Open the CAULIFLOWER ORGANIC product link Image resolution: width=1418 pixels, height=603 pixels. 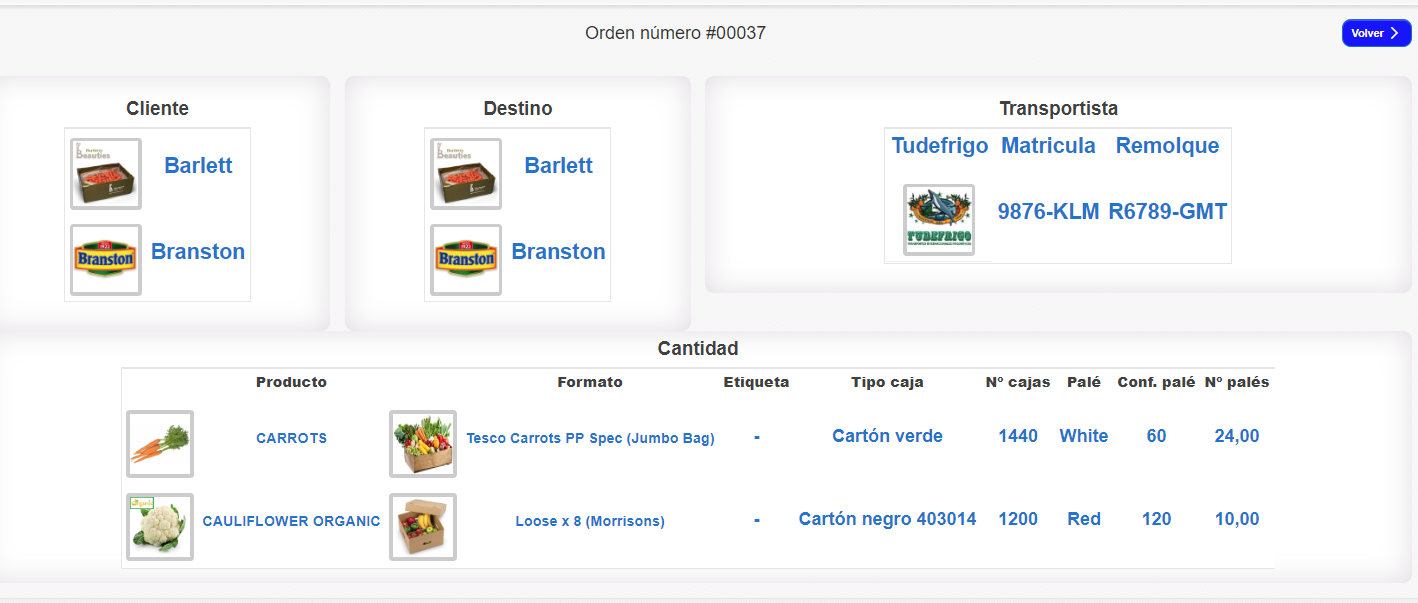[x=291, y=521]
